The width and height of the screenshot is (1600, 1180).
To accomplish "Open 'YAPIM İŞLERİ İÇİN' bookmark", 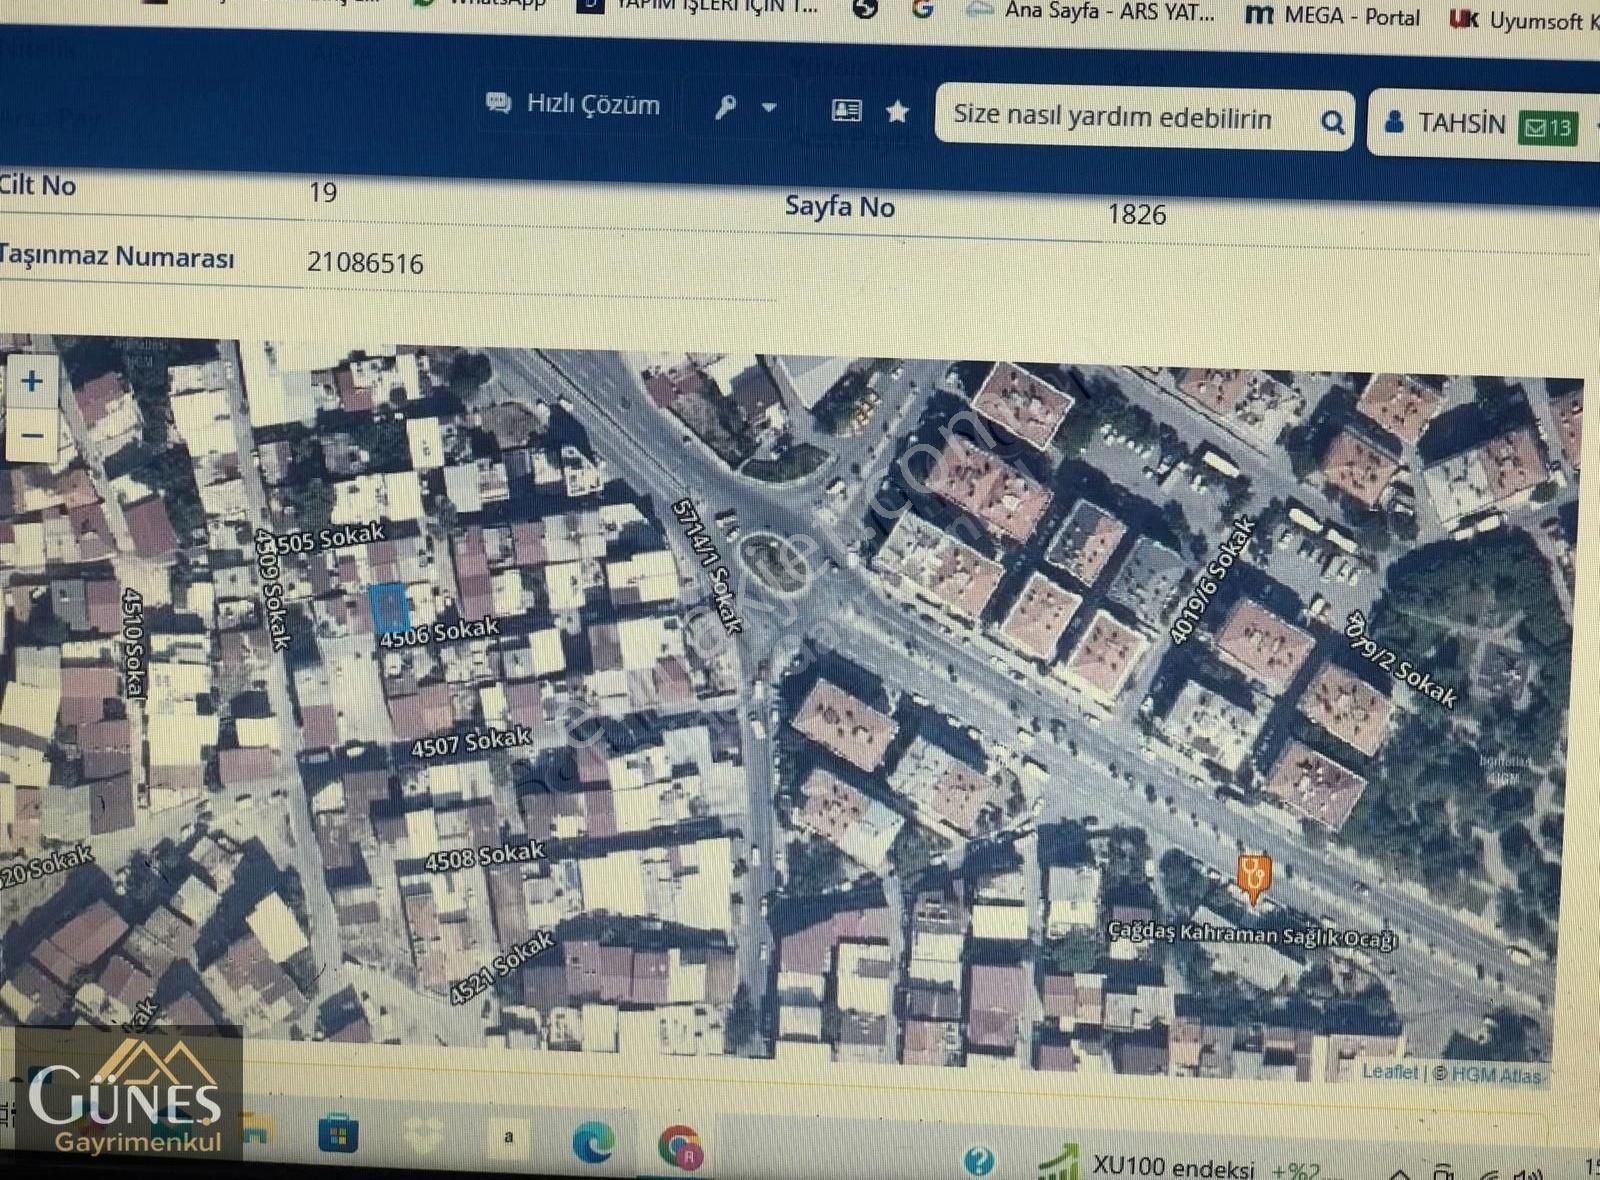I will point(700,6).
